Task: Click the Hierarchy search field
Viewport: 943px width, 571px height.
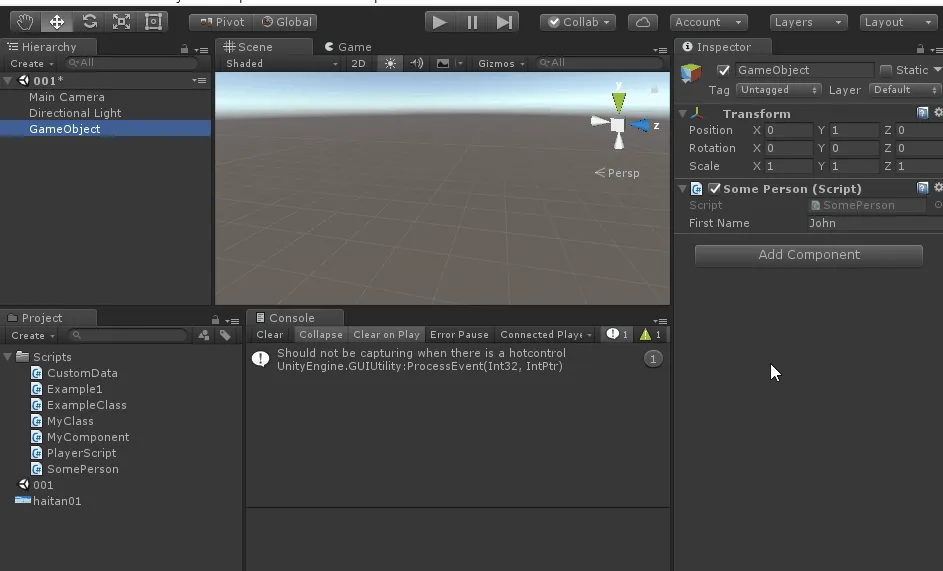Action: click(x=131, y=63)
